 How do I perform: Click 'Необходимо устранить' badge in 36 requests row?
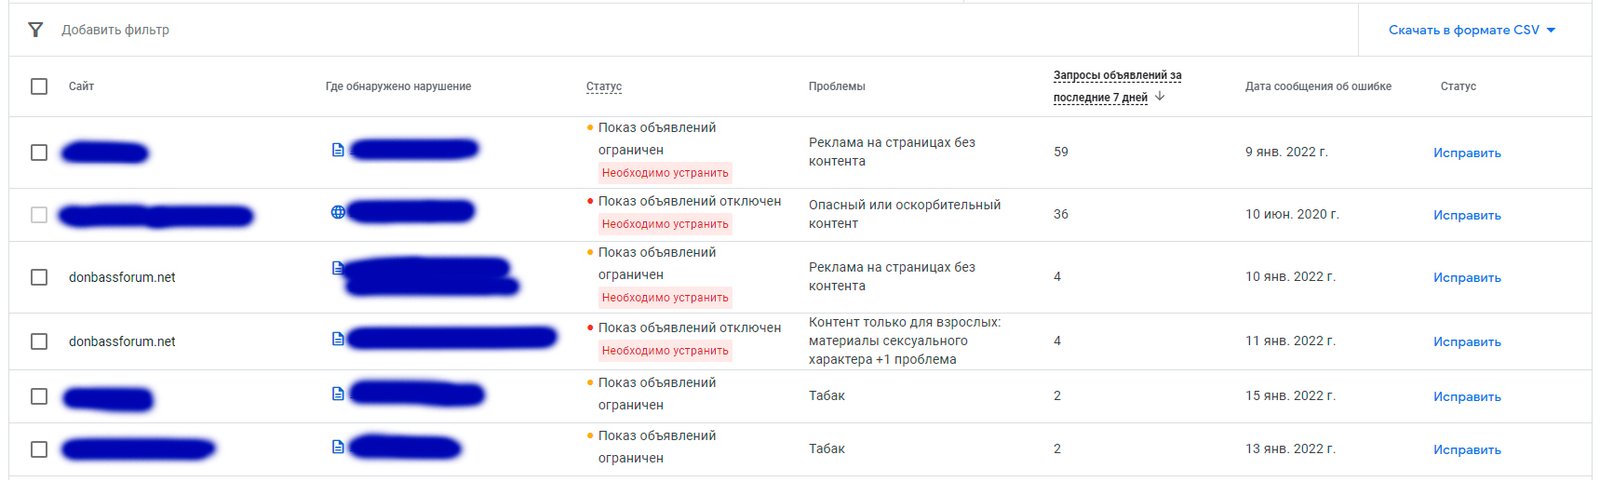(x=665, y=224)
